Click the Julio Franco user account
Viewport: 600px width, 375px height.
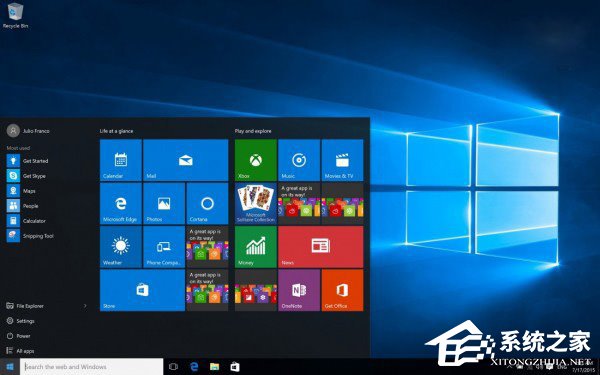pos(28,131)
